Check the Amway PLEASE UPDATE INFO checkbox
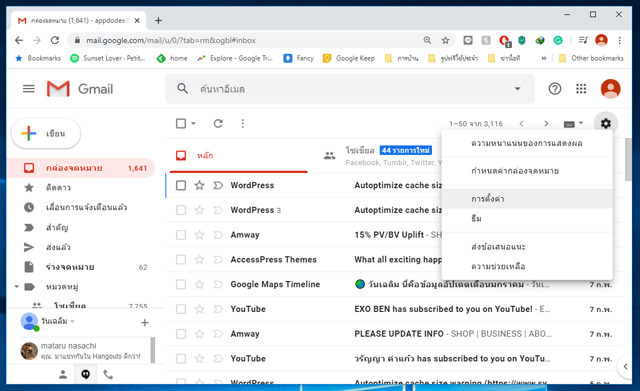The height and width of the screenshot is (391, 640). 181,334
